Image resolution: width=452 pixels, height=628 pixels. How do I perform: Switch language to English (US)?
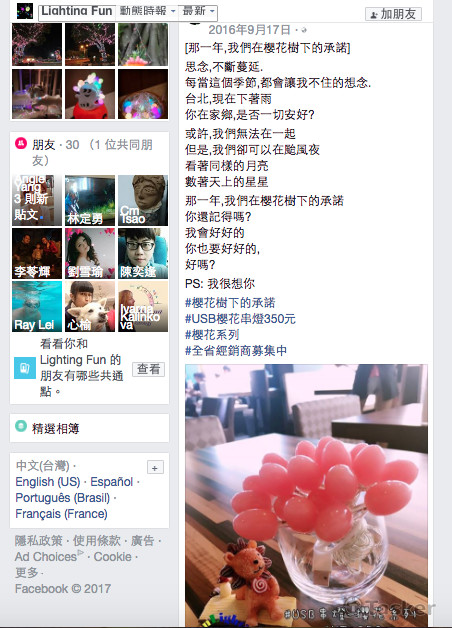48,481
